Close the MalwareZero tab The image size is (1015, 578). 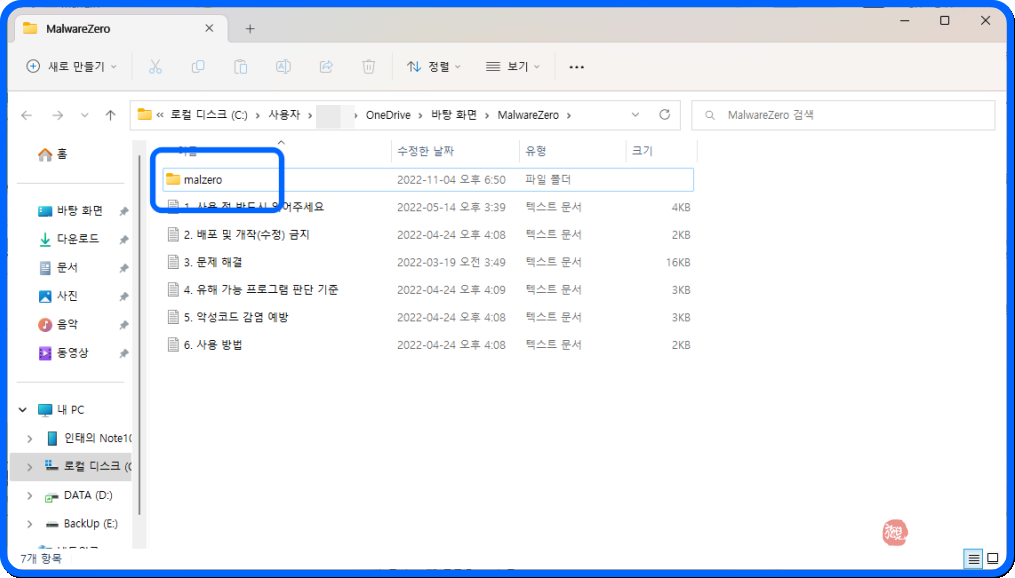(x=209, y=28)
